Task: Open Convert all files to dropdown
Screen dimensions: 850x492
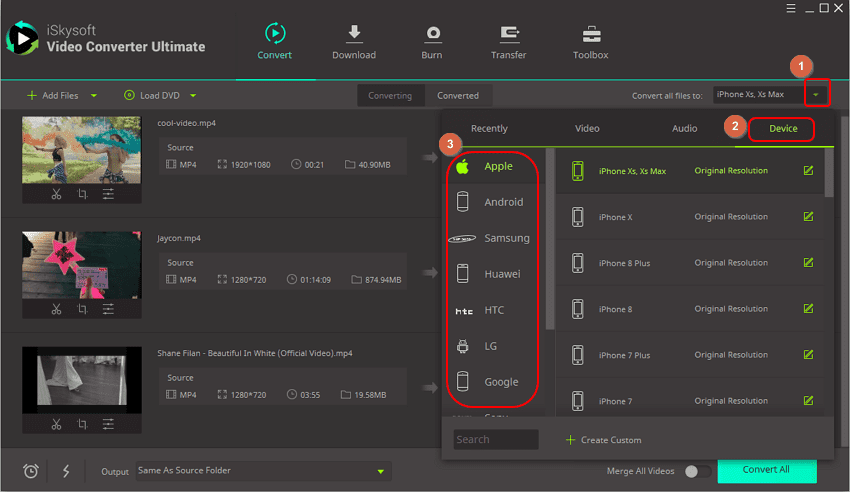Action: point(817,95)
